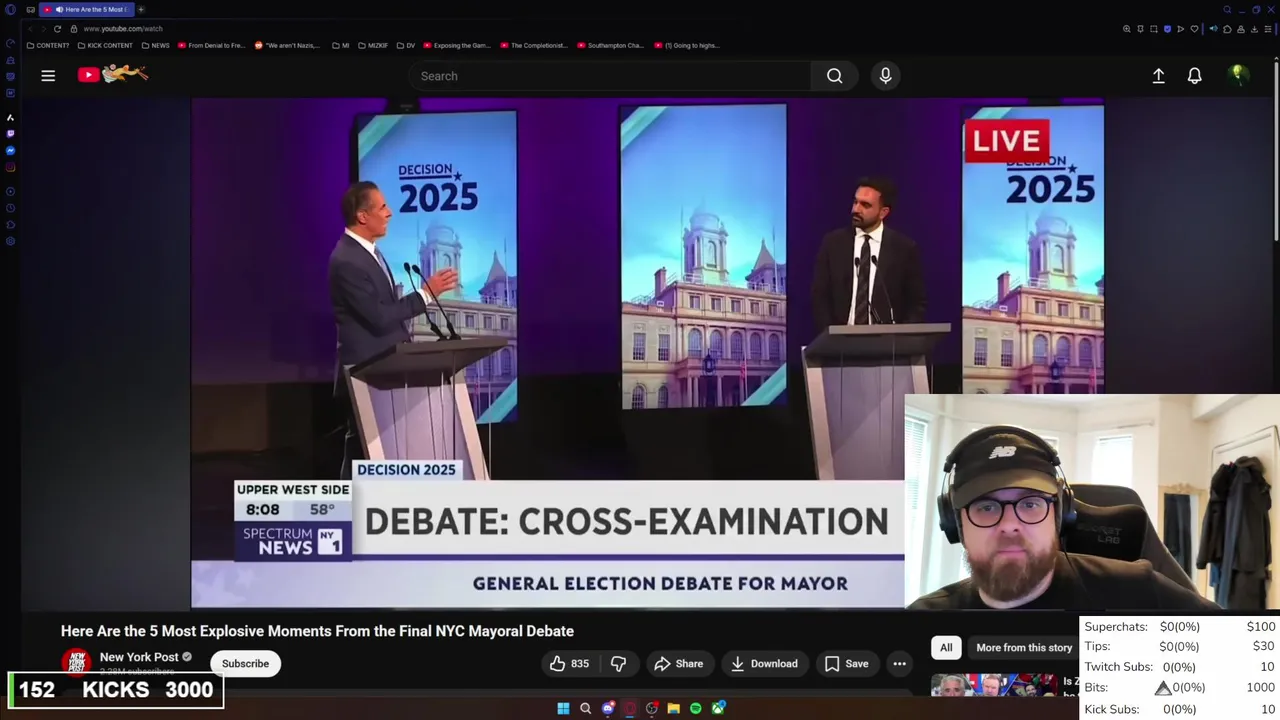This screenshot has width=1280, height=720.
Task: Click the browser zoom magnifier-plus icon
Action: [x=1127, y=29]
